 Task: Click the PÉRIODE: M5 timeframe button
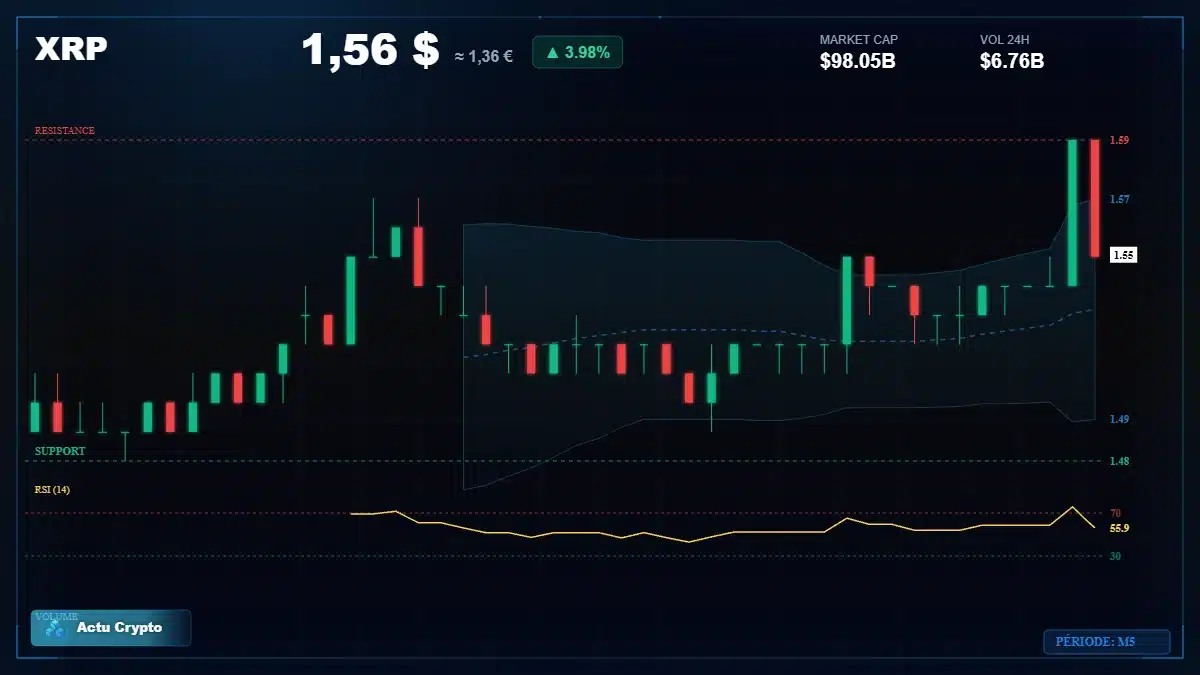pos(1107,642)
